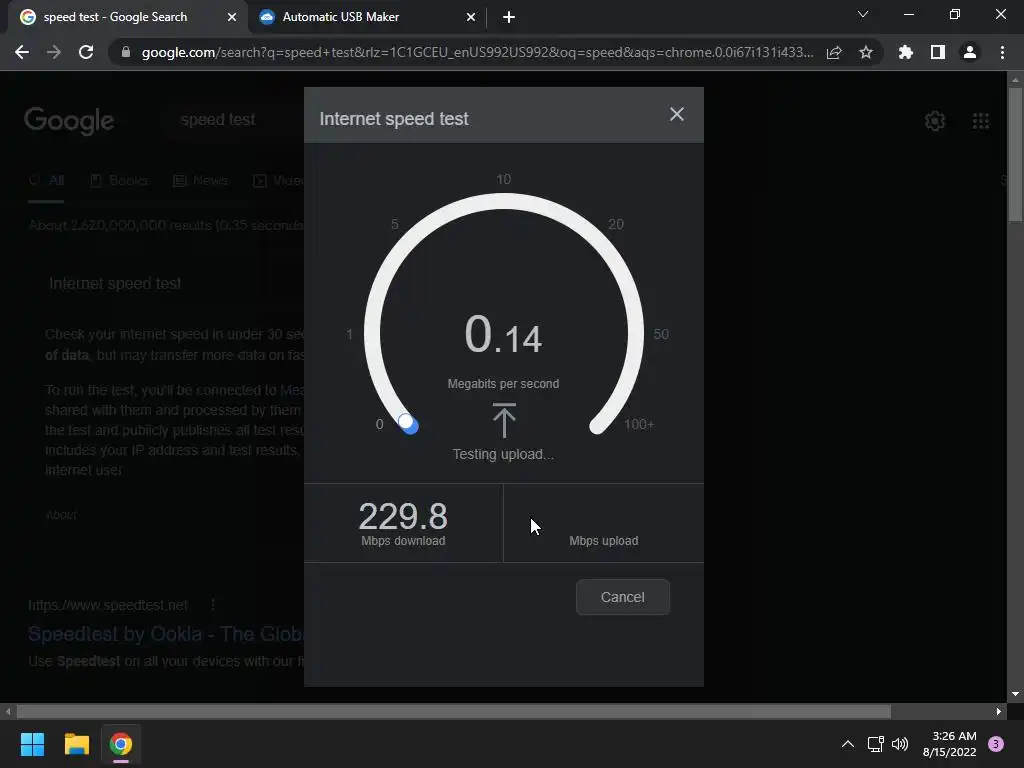Switch to the speed test Google Search tab
Screen dimensions: 1024x768
click(x=115, y=17)
